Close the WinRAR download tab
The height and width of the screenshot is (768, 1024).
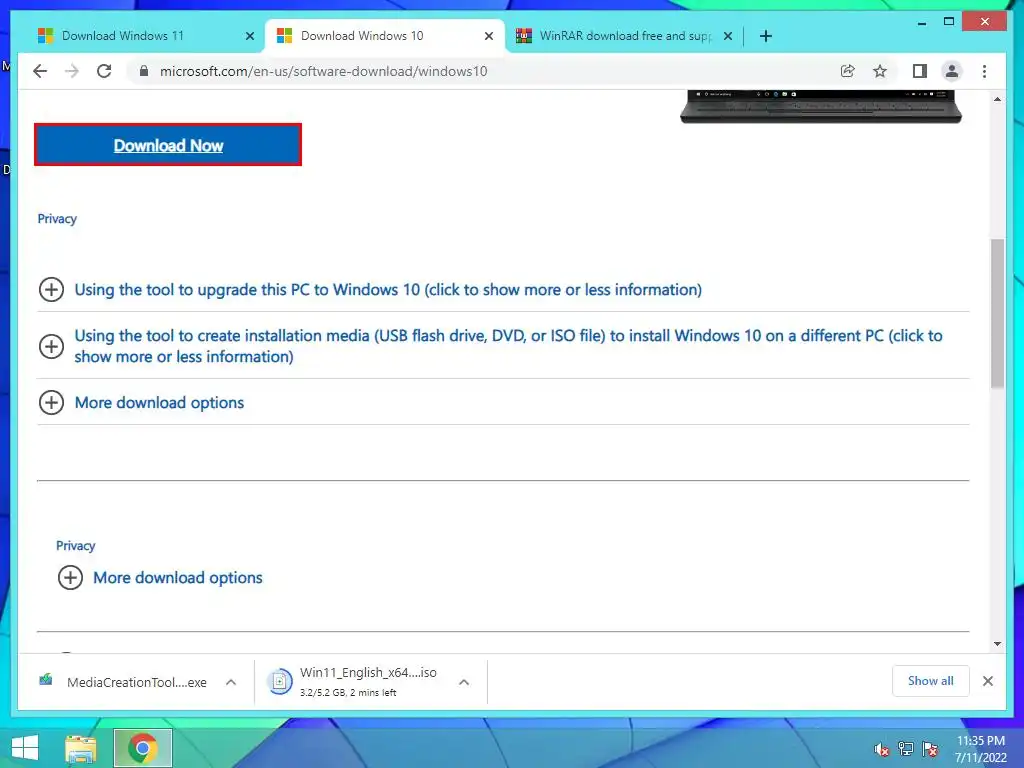[x=728, y=36]
